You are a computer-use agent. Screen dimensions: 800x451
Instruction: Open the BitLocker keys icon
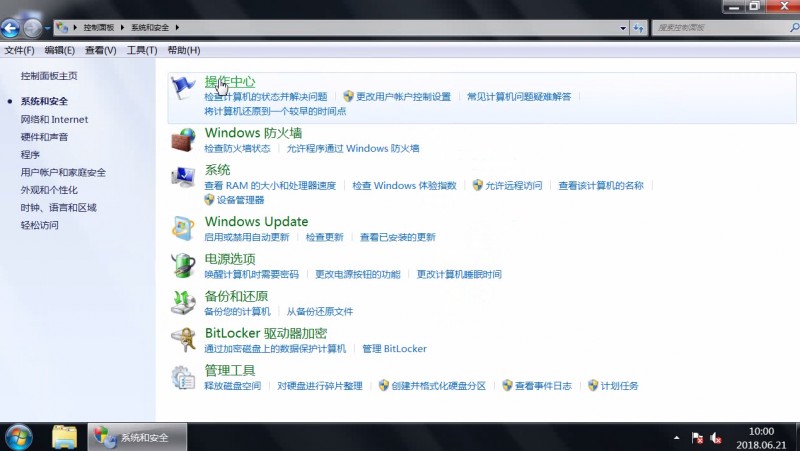(183, 340)
